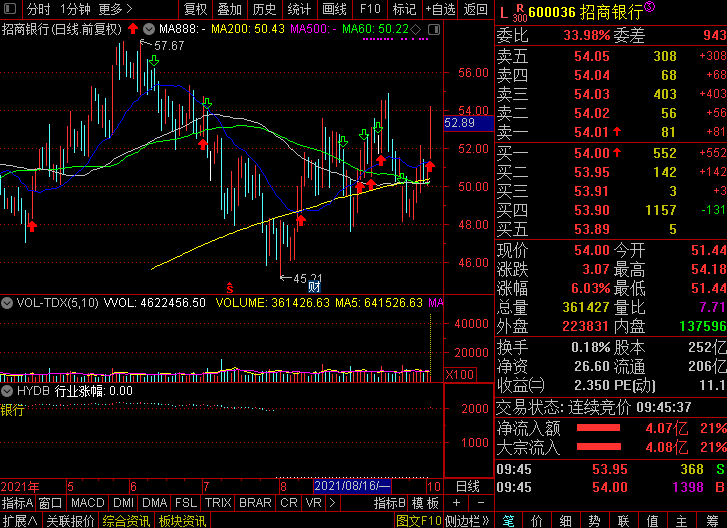Click the 财 finance marker on chart

click(314, 287)
